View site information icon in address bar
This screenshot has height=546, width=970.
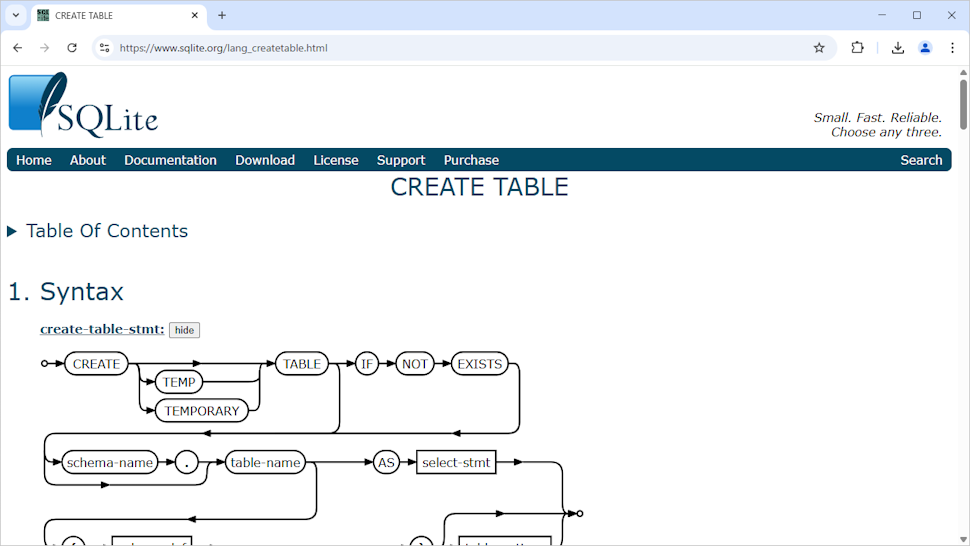[x=104, y=48]
